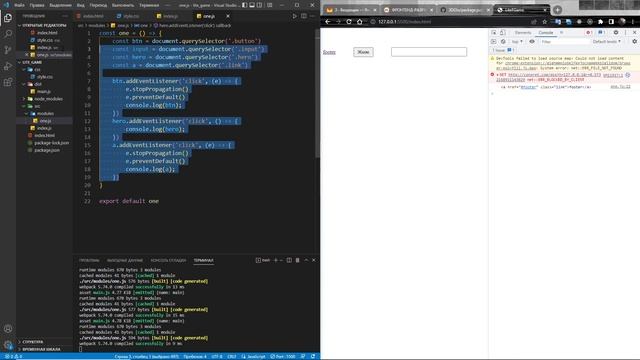Screen dimensions: 640x360
Task: Activate DevTools inspect element picker
Action: pos(494,33)
